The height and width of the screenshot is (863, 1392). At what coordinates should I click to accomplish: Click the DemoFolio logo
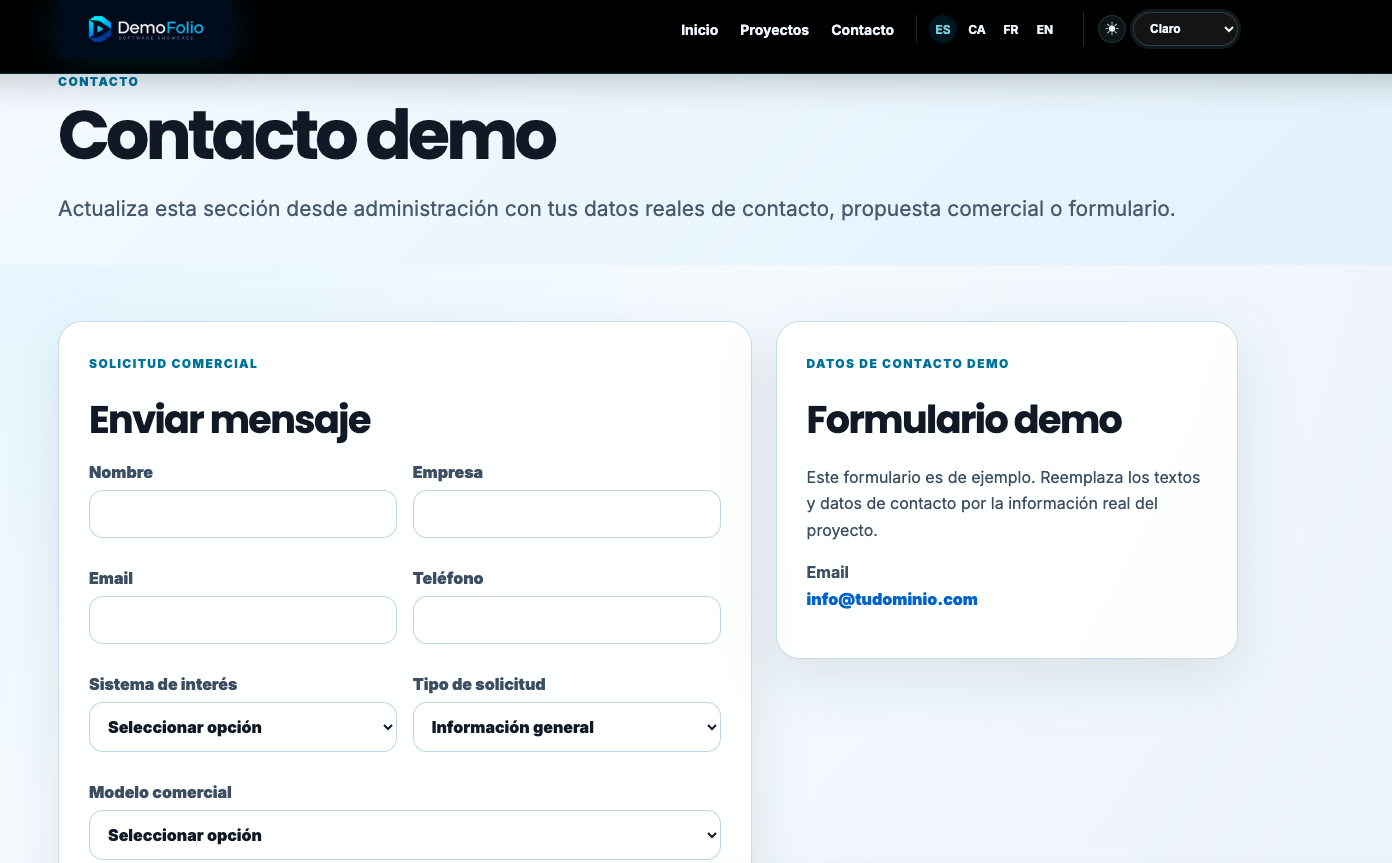tap(146, 29)
